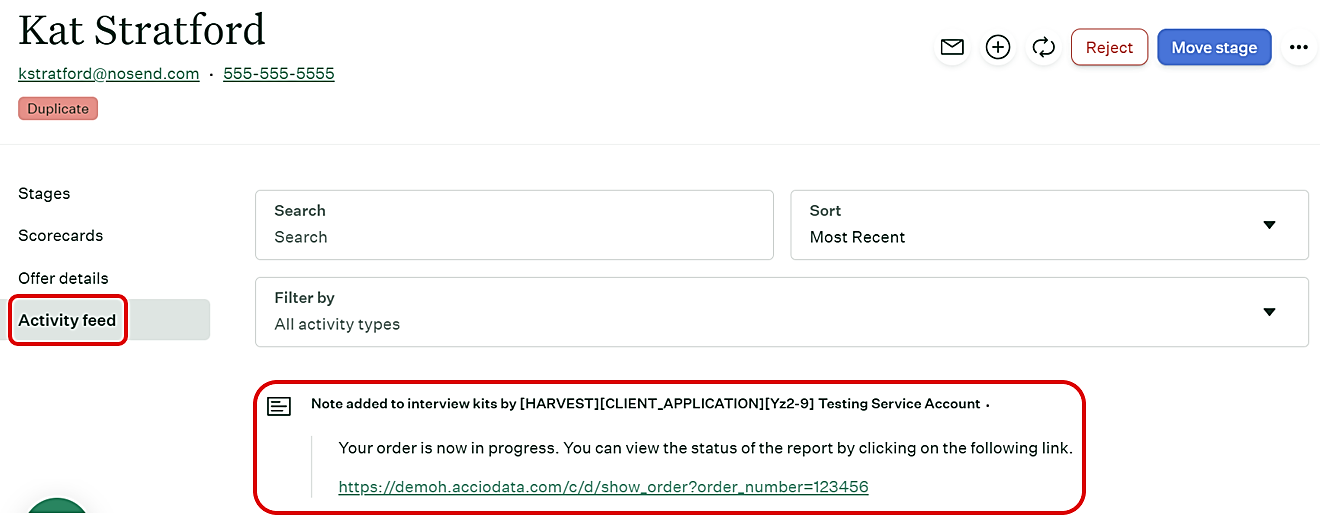Click the 555-555-5555 phone link
1320x521 pixels.
[x=279, y=74]
